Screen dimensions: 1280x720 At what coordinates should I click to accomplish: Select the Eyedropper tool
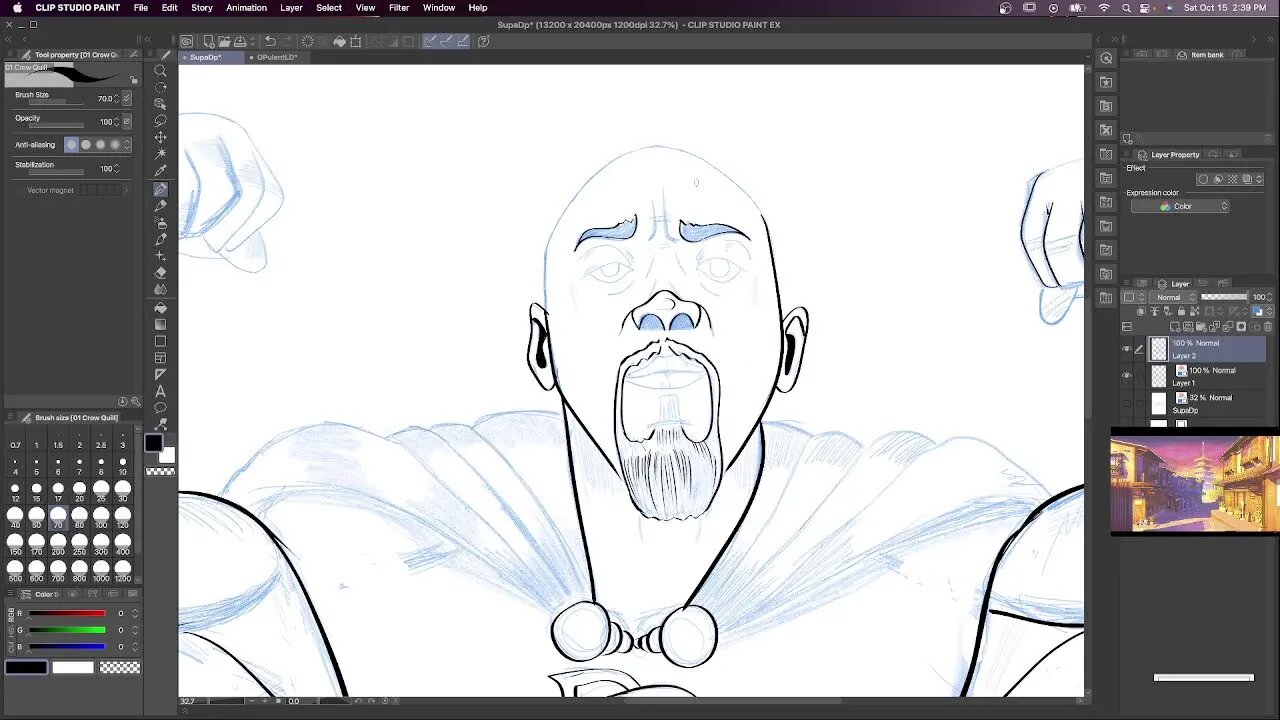pos(160,171)
